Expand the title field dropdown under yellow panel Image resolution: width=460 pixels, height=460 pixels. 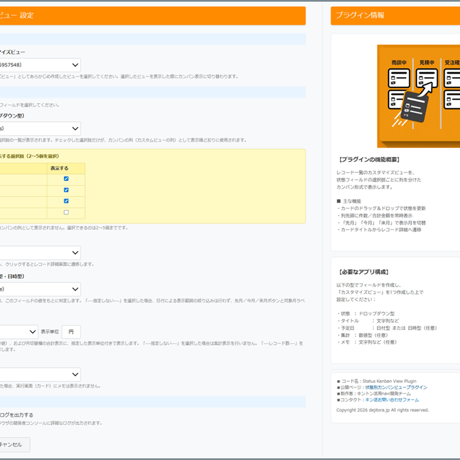(x=40, y=253)
